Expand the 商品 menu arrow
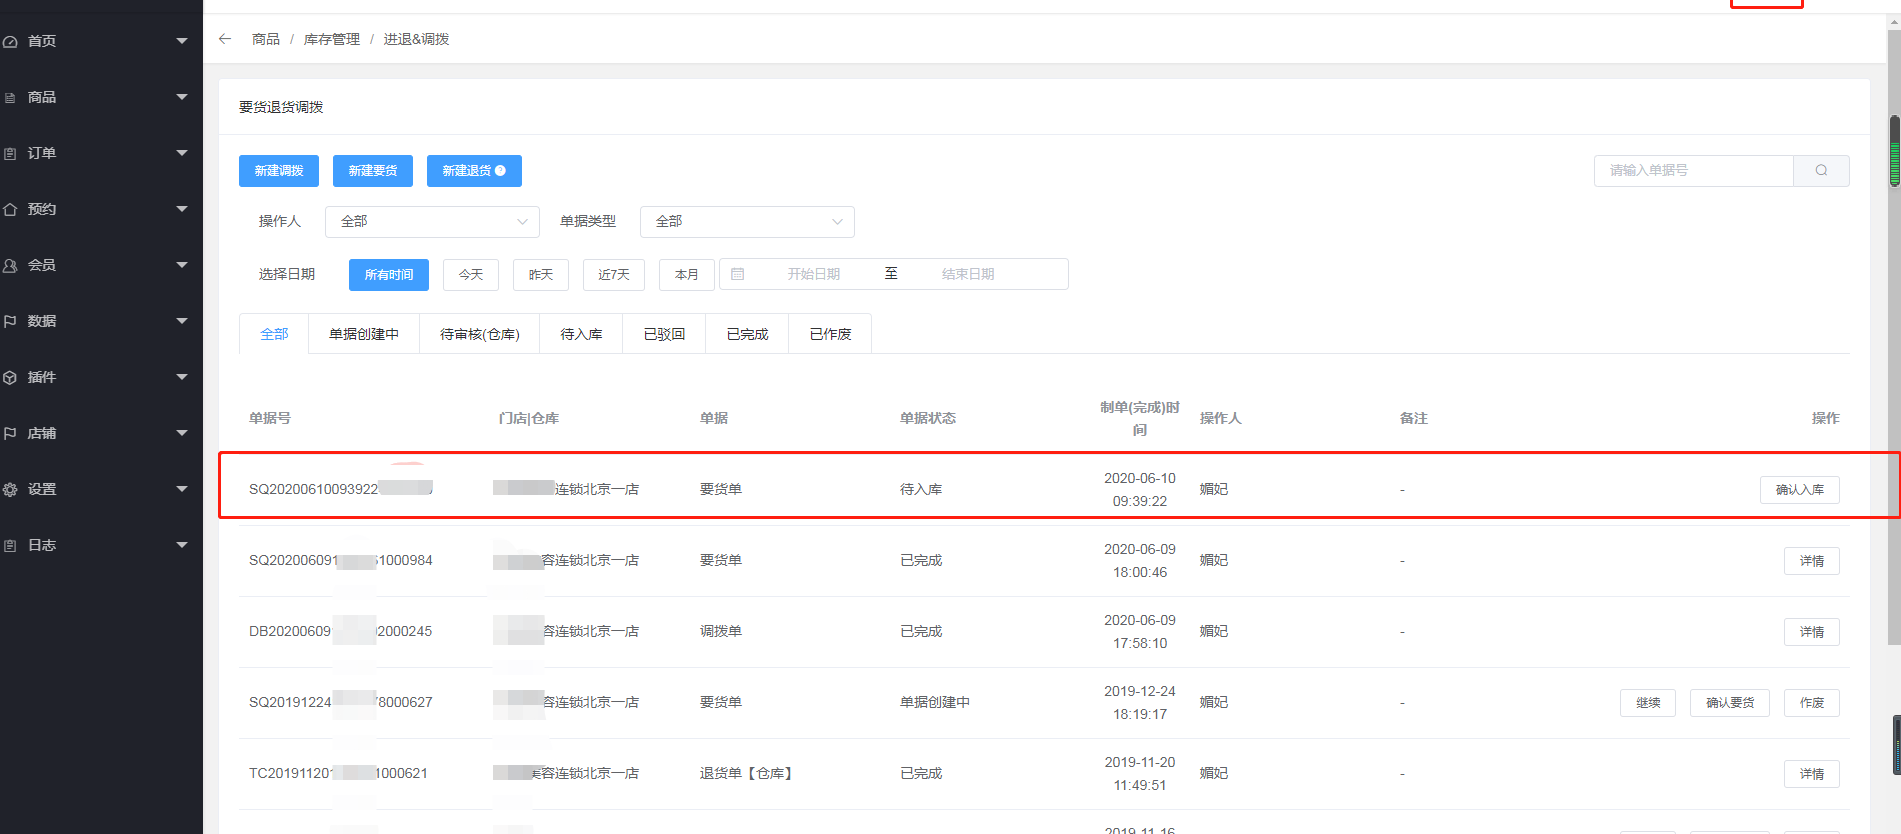Viewport: 1901px width, 834px height. (182, 97)
